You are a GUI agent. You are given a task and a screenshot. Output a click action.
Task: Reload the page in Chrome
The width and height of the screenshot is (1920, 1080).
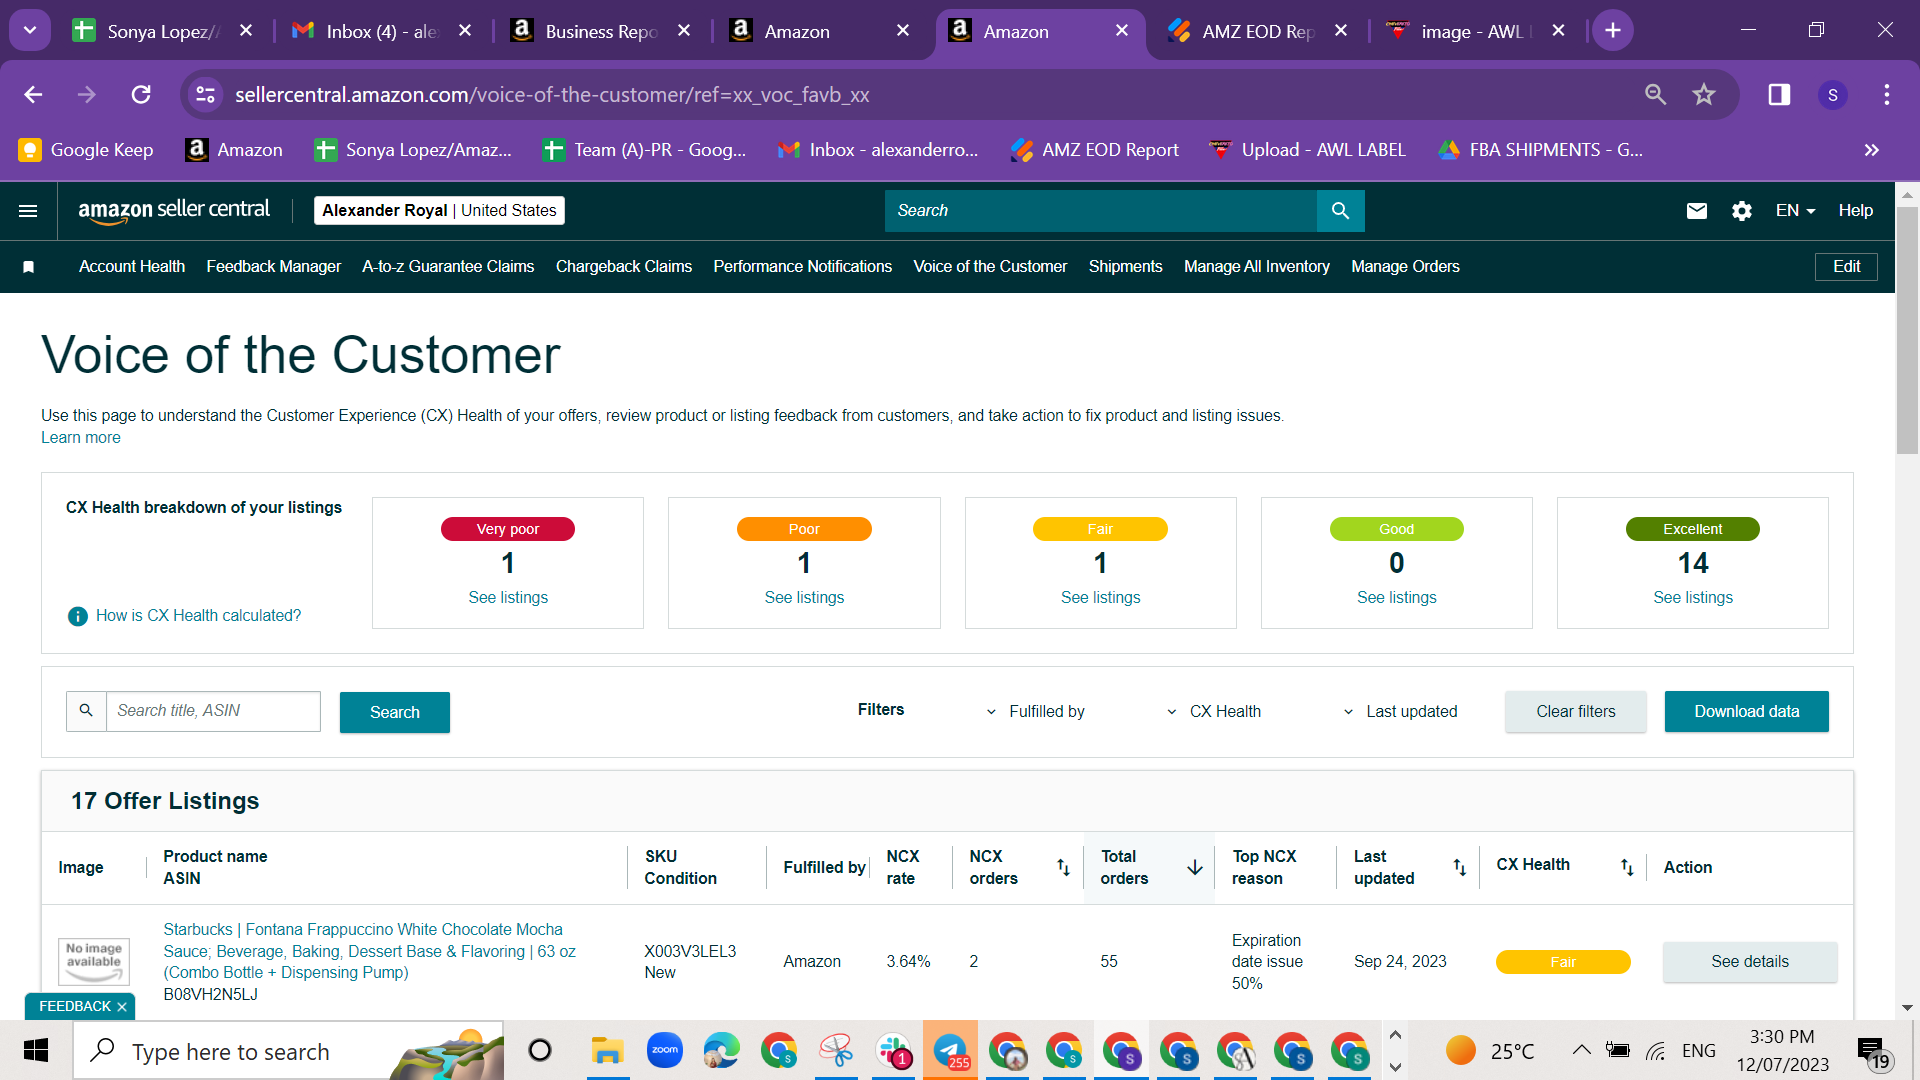pyautogui.click(x=141, y=94)
